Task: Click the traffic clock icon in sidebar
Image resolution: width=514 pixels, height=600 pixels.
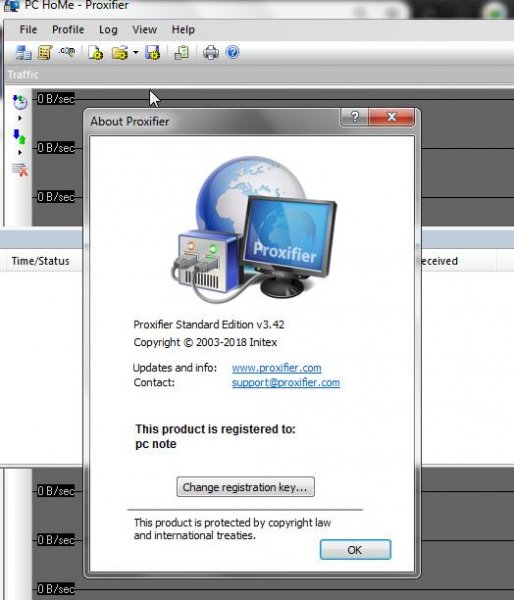Action: point(20,102)
